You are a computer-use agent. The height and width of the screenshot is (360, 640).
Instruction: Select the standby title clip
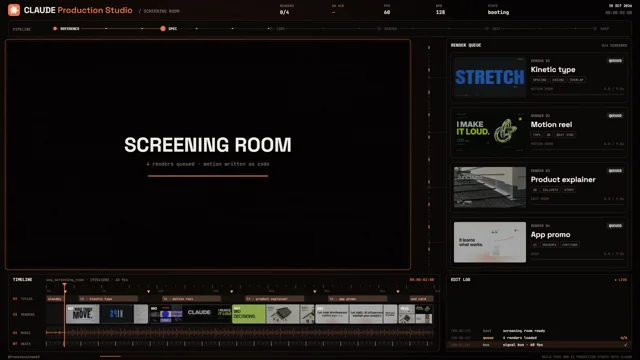point(55,299)
